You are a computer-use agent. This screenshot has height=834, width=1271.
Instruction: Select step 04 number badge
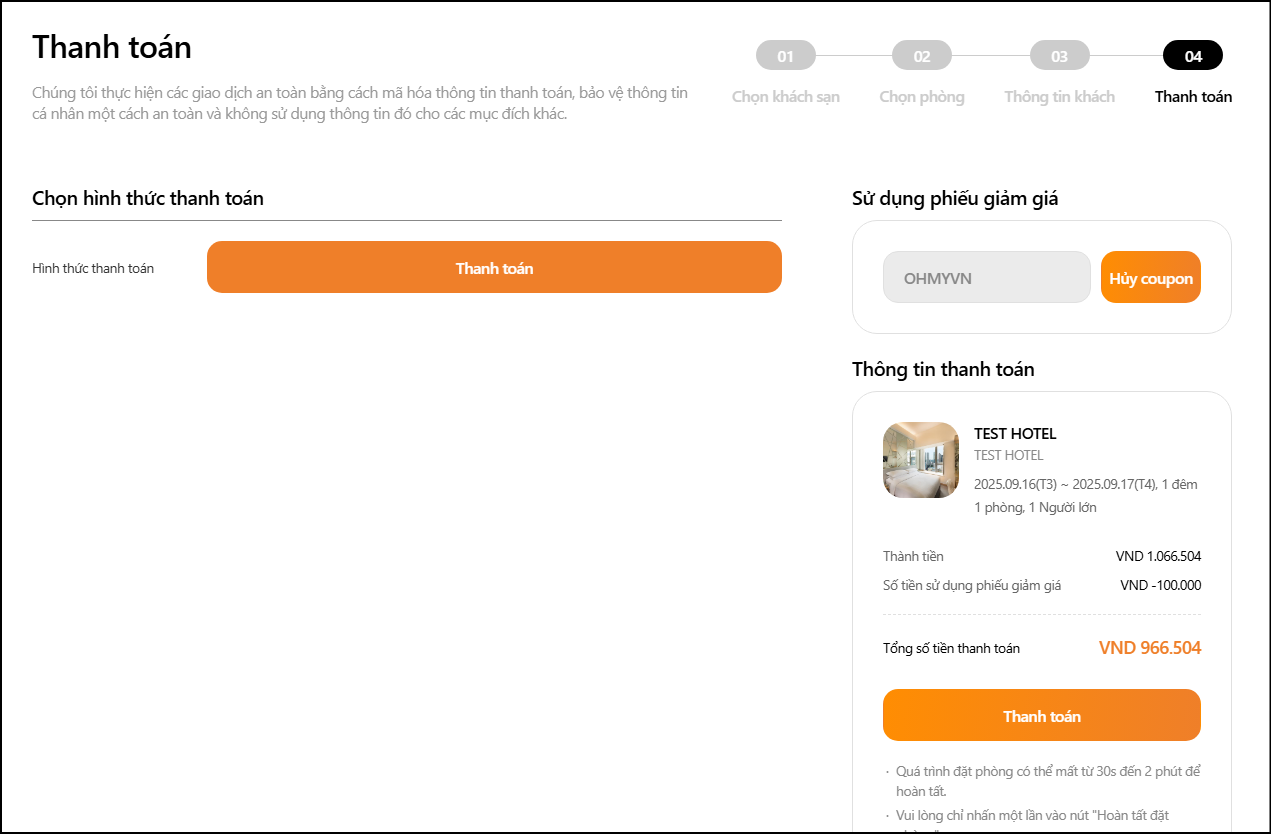point(1192,56)
